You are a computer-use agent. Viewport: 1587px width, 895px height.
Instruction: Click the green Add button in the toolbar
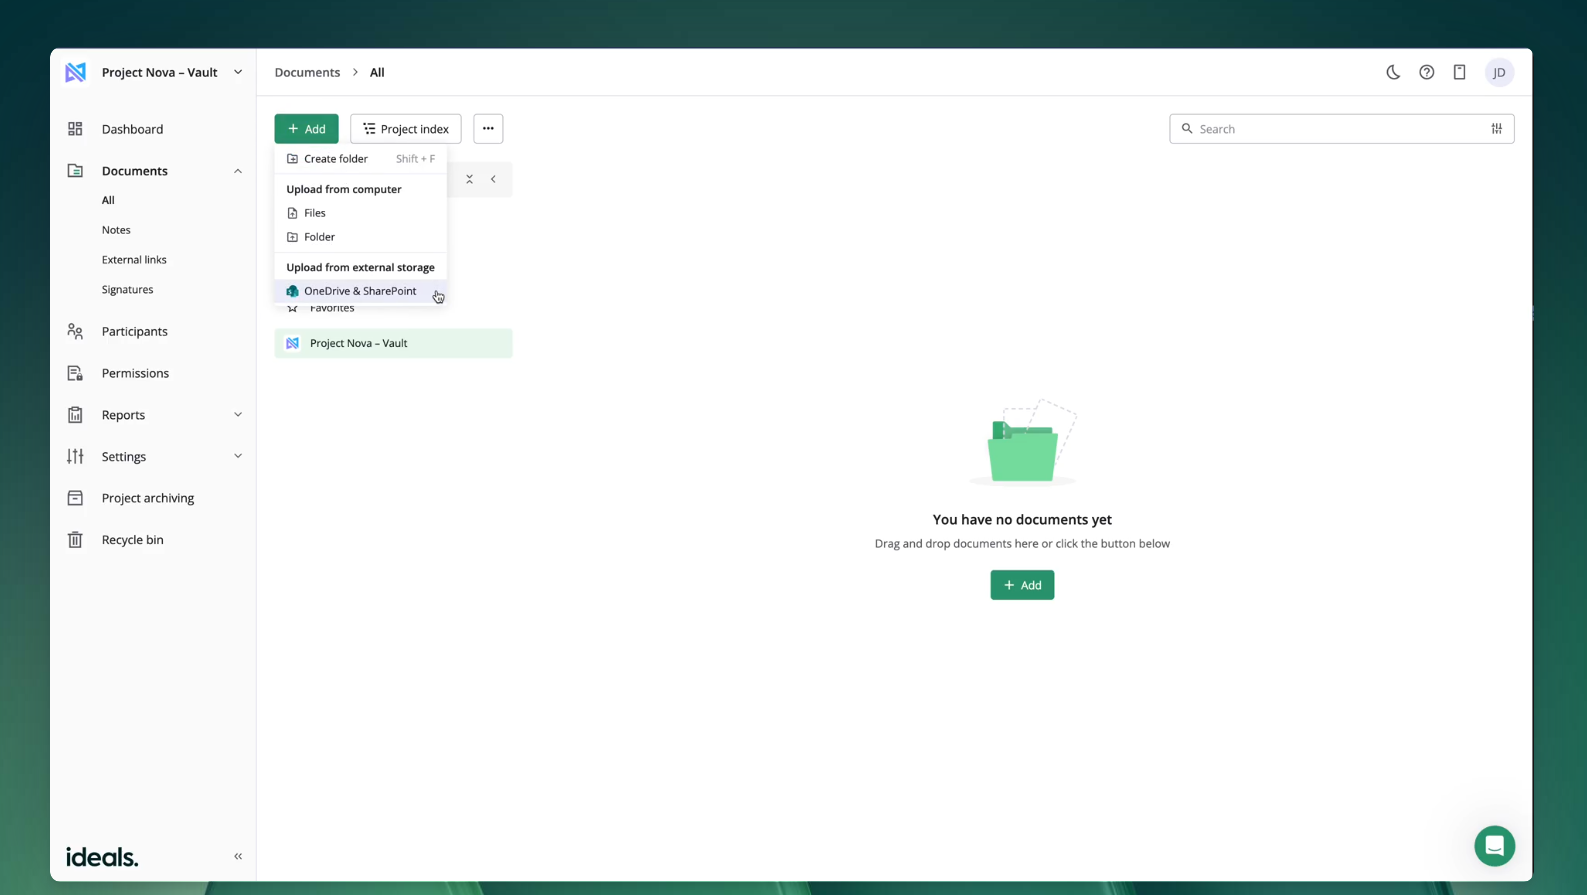pos(306,128)
